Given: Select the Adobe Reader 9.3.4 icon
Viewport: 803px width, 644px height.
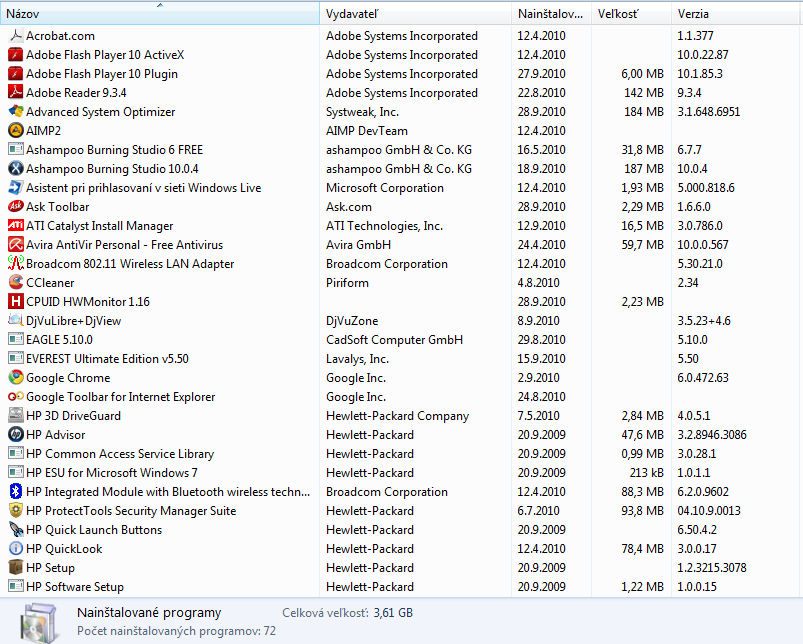Looking at the screenshot, I should pyautogui.click(x=16, y=93).
